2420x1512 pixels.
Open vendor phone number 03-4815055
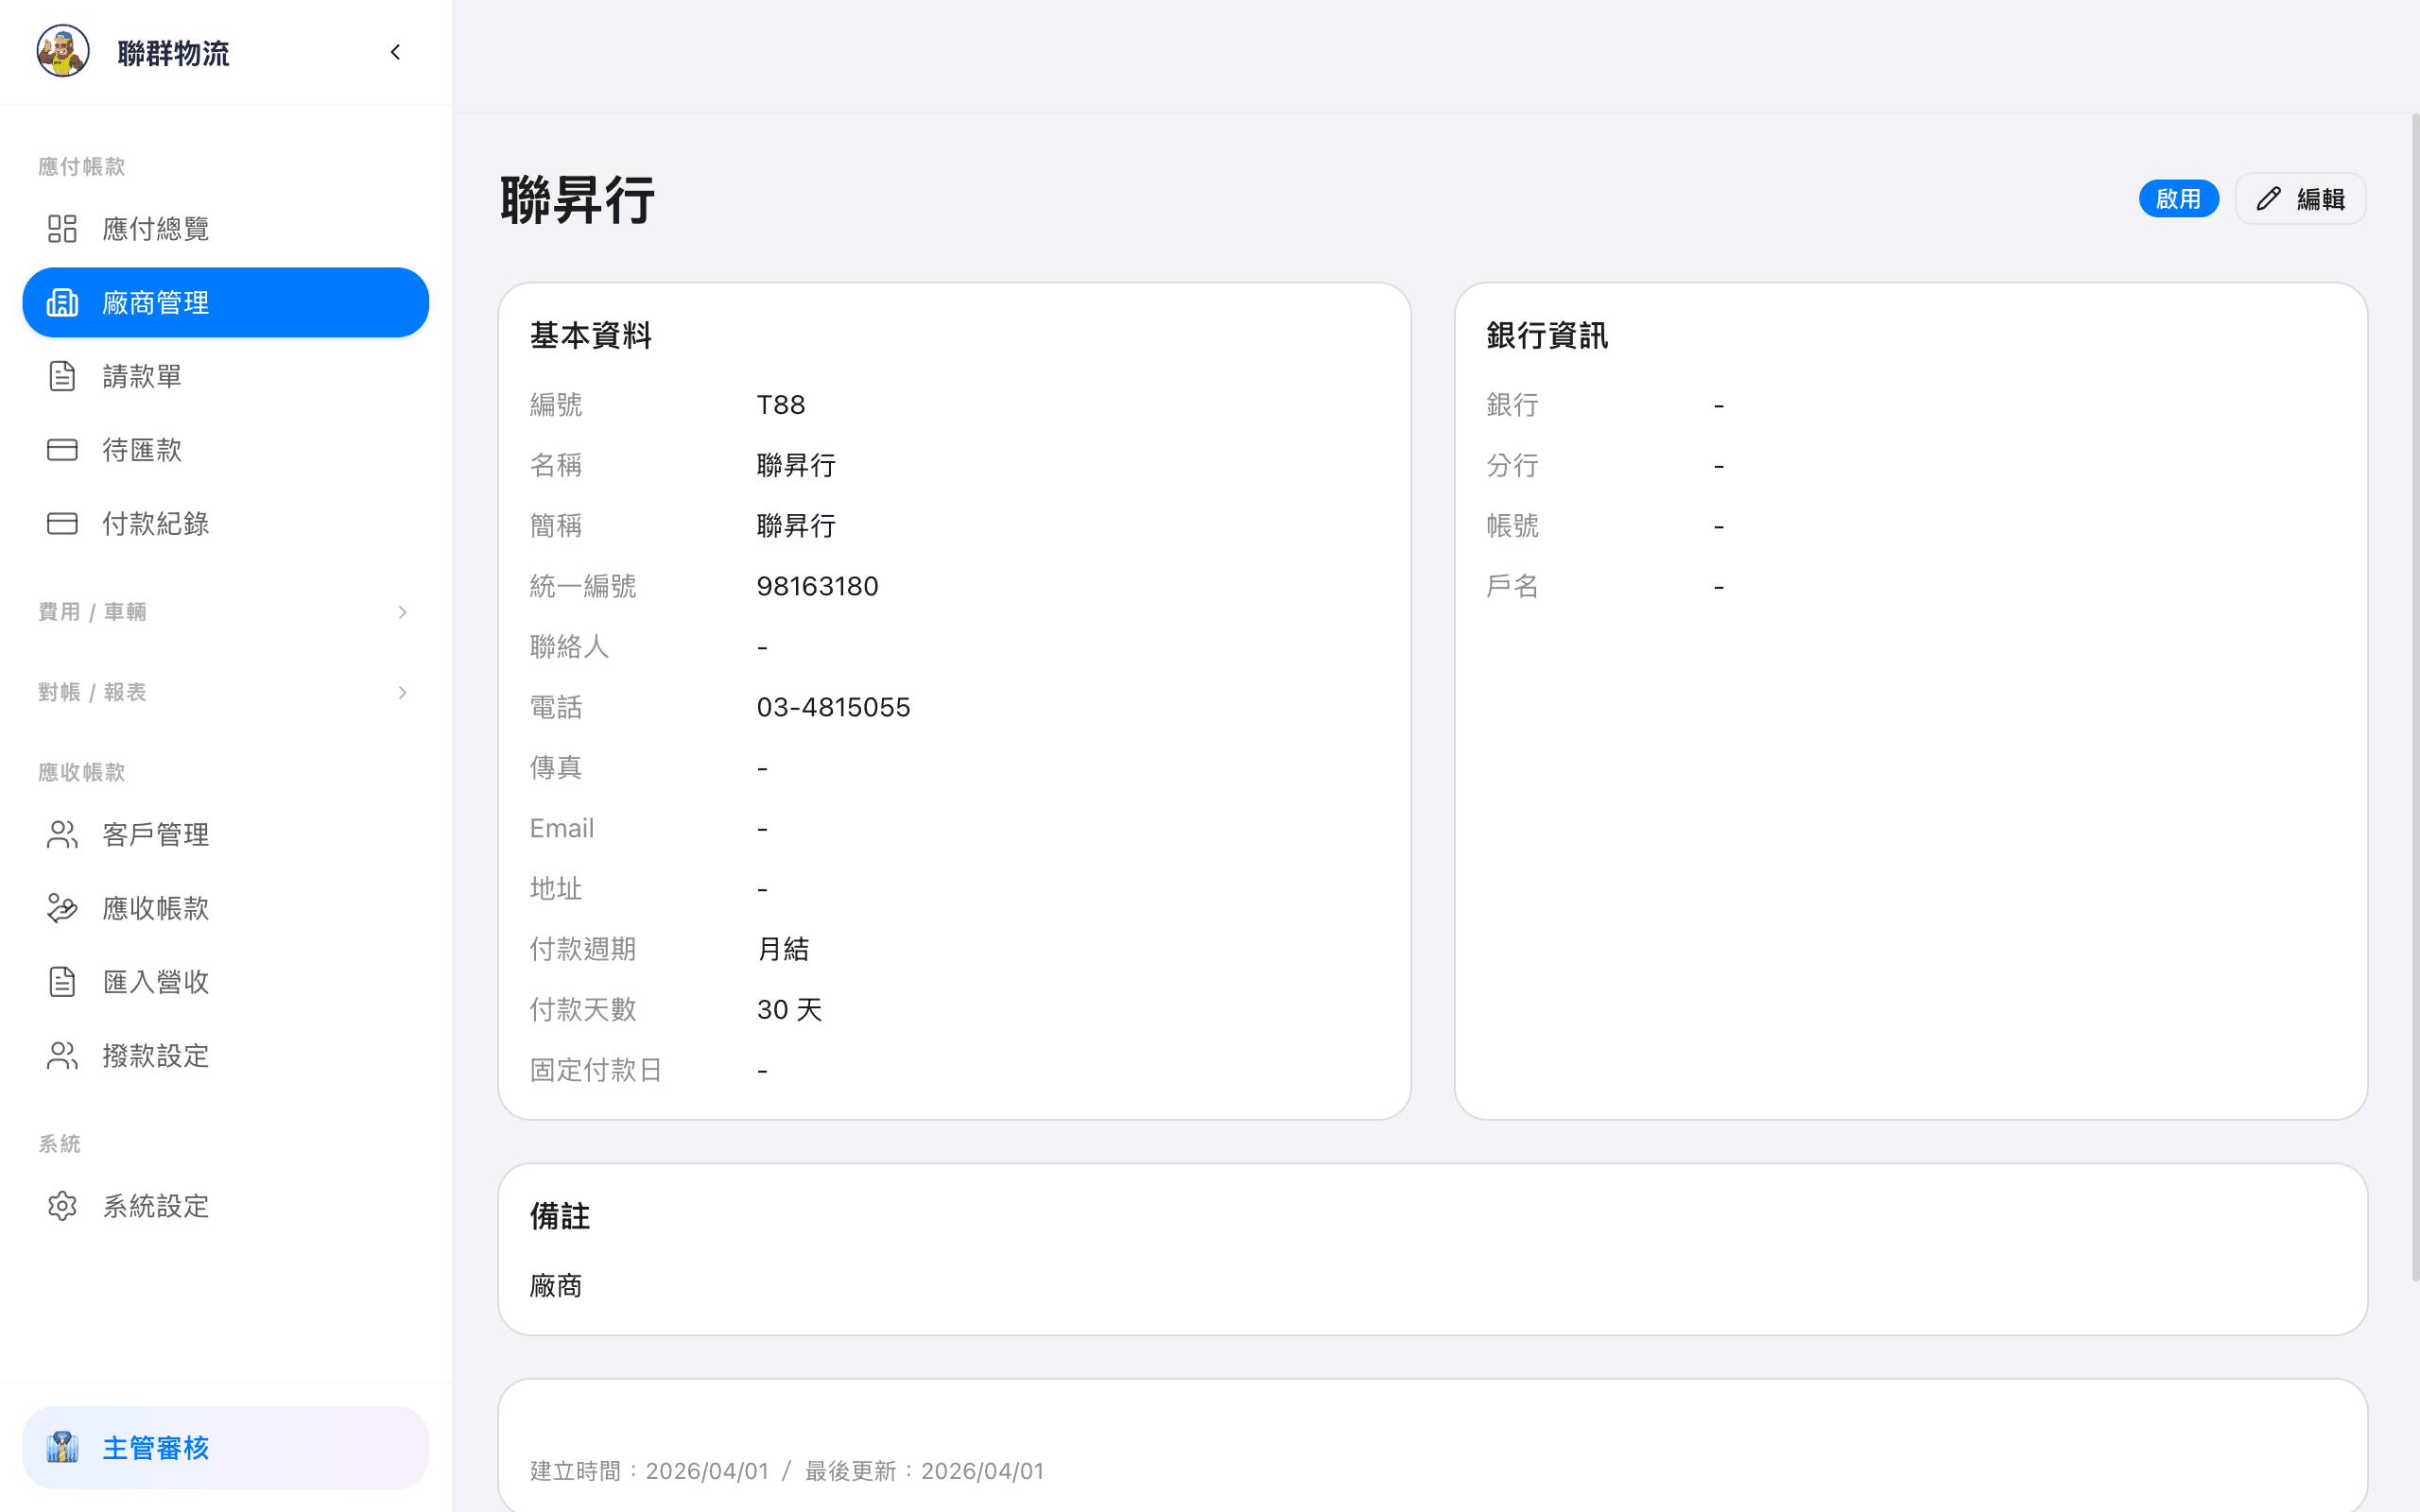[x=833, y=707]
